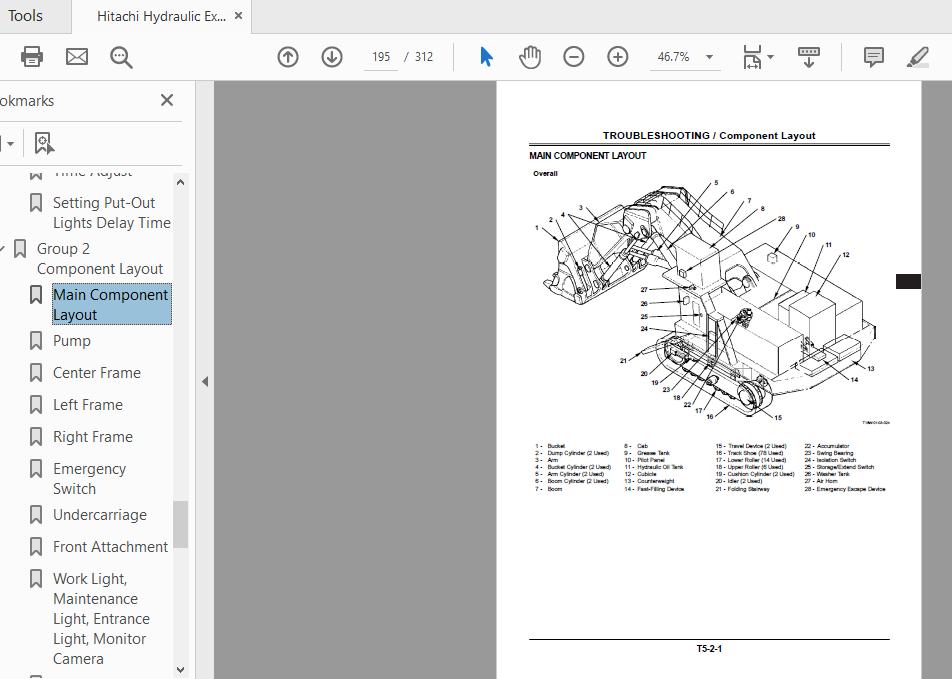952x679 pixels.
Task: Click the current bookmark locator icon
Action: click(43, 143)
